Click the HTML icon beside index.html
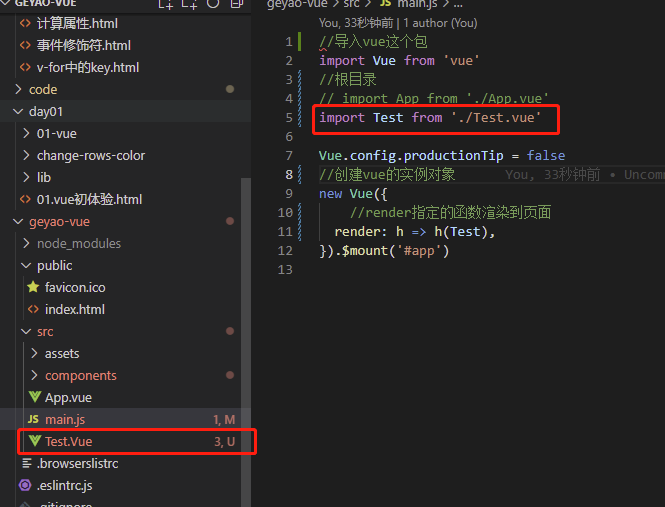Screen dimensions: 665x507 click(x=34, y=309)
